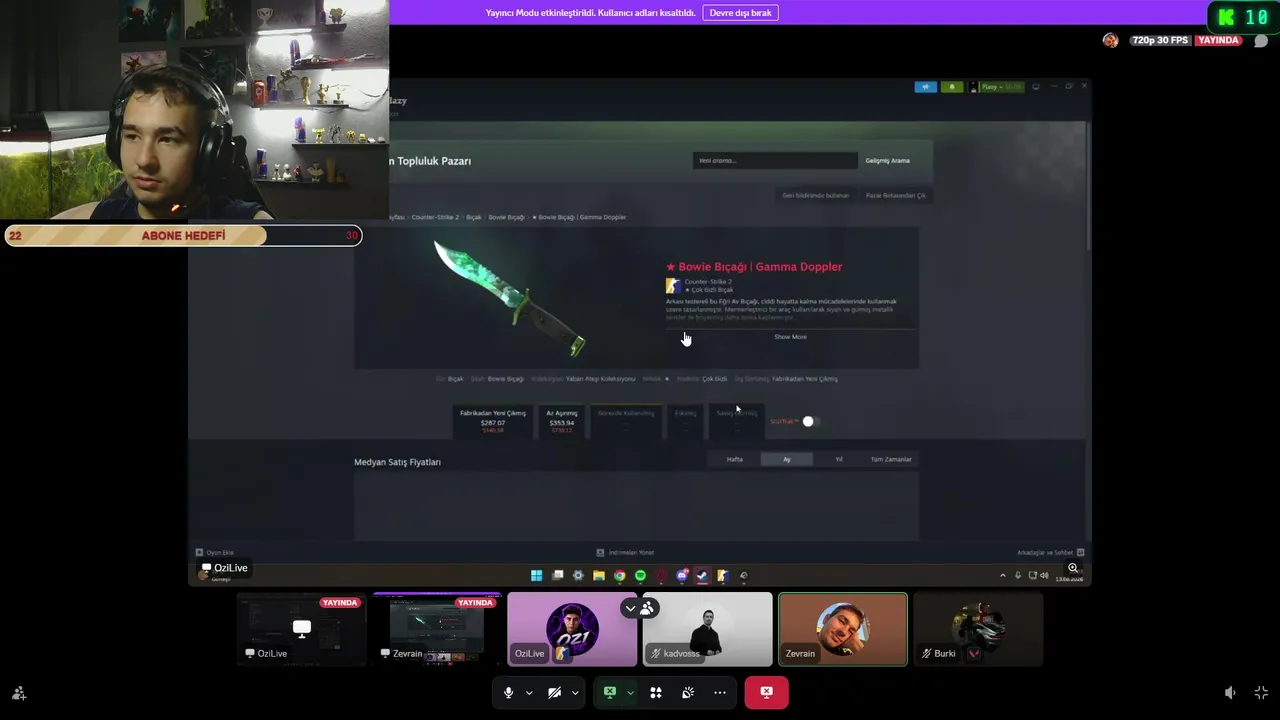Open Google Chrome in the shared taskbar
Viewport: 1280px width, 720px height.
(x=620, y=575)
